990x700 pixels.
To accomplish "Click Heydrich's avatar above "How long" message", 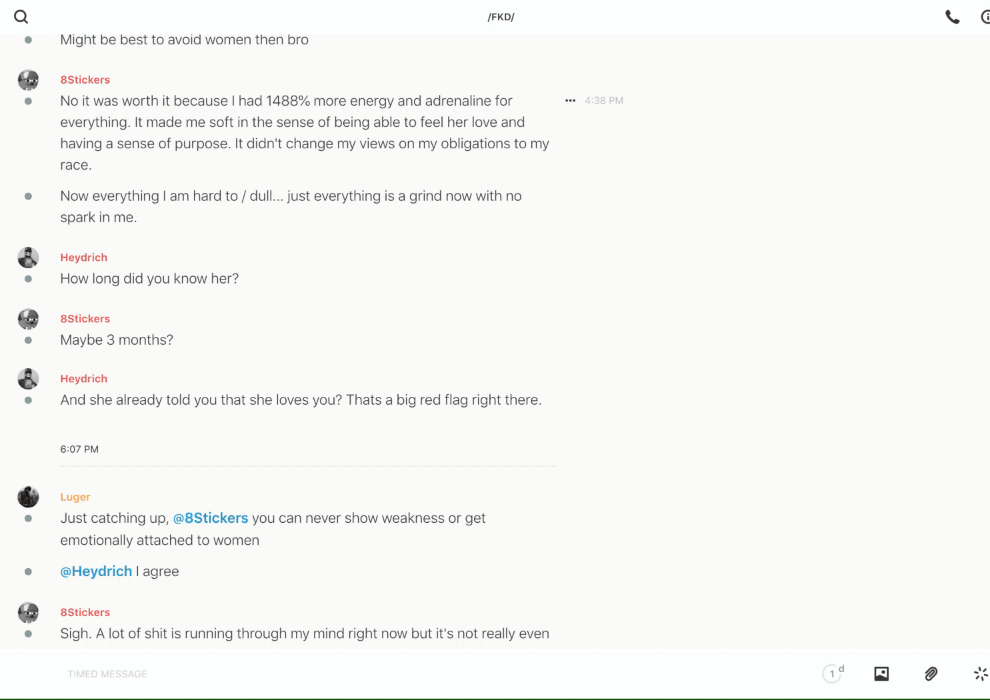I will point(28,258).
